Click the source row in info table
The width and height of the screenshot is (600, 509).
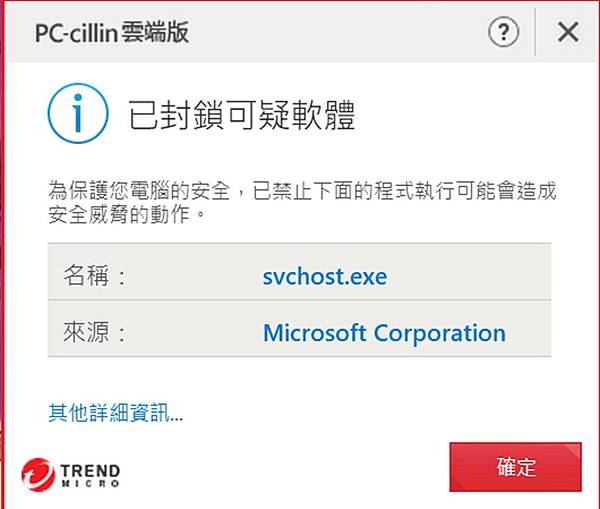click(300, 328)
